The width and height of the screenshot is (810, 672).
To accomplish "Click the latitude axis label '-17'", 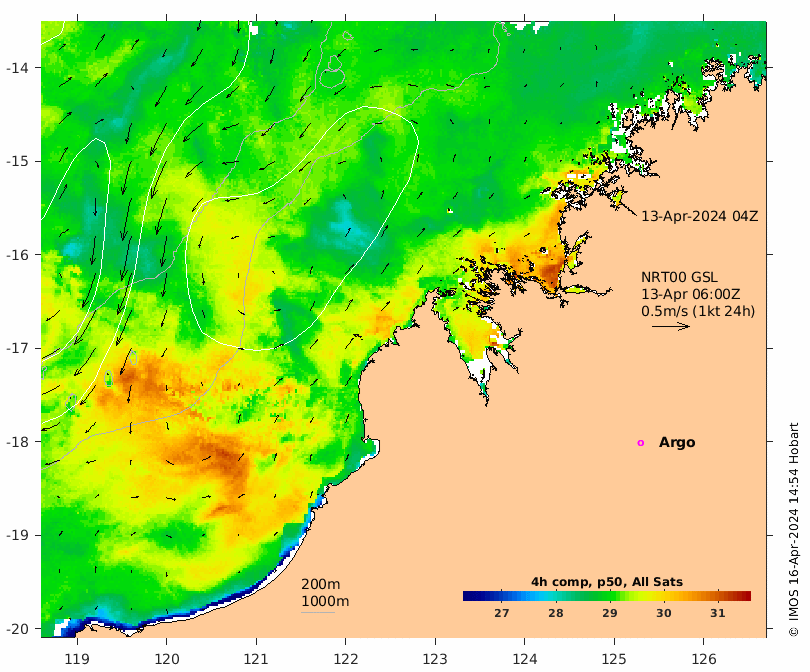I will point(17,348).
